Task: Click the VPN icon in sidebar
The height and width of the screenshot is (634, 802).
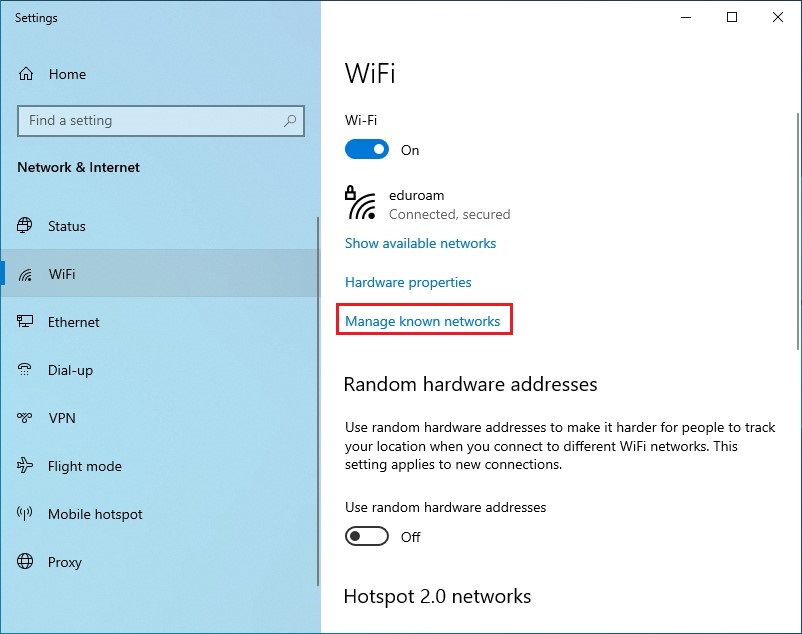Action: [x=25, y=418]
